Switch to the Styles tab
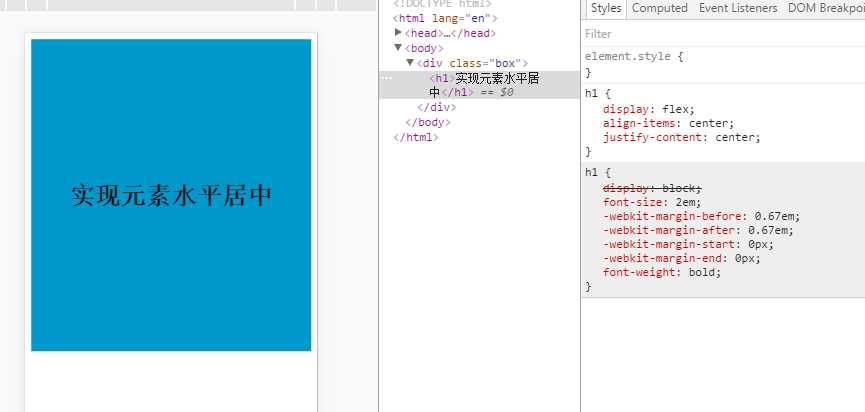Image resolution: width=865 pixels, height=412 pixels. point(606,8)
